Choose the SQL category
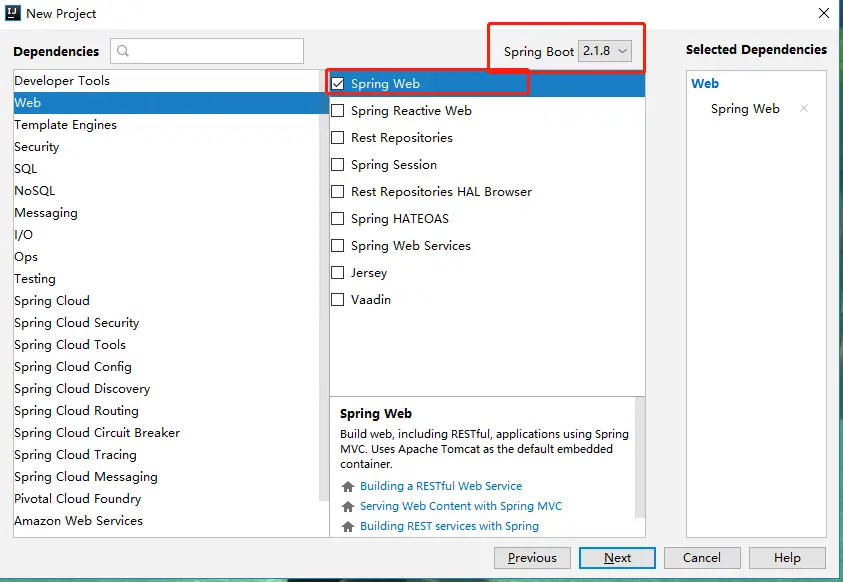Image resolution: width=843 pixels, height=582 pixels. [x=166, y=169]
